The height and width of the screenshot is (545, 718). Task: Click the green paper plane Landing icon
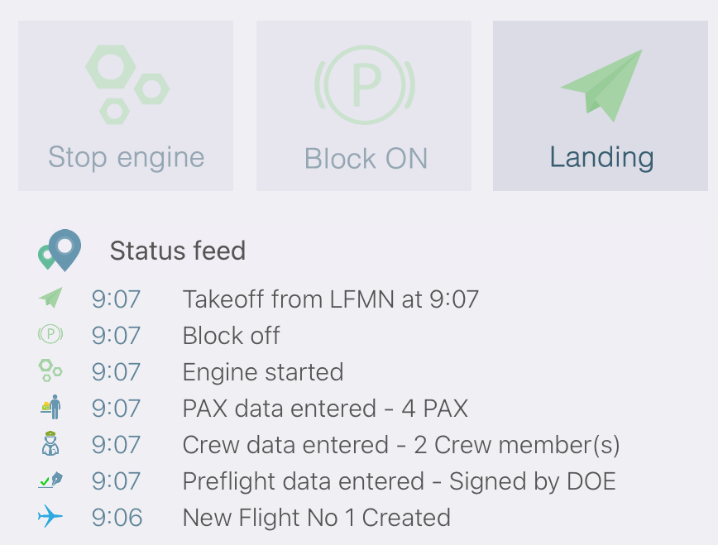602,85
